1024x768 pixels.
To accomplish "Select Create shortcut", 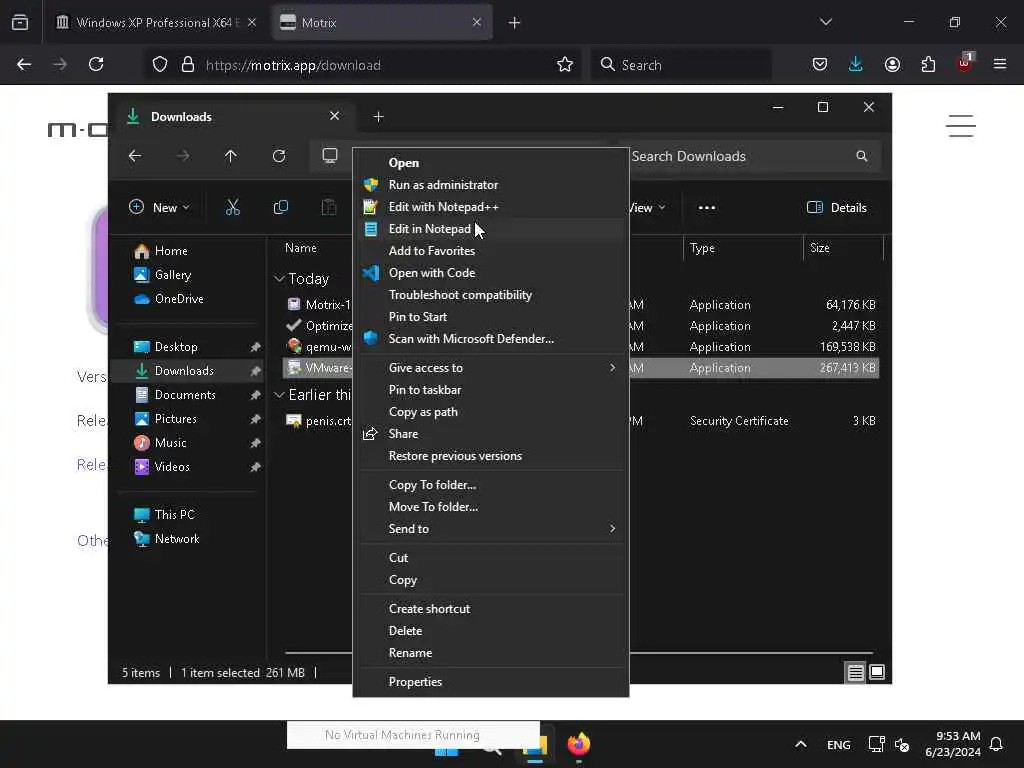I will (490, 609).
